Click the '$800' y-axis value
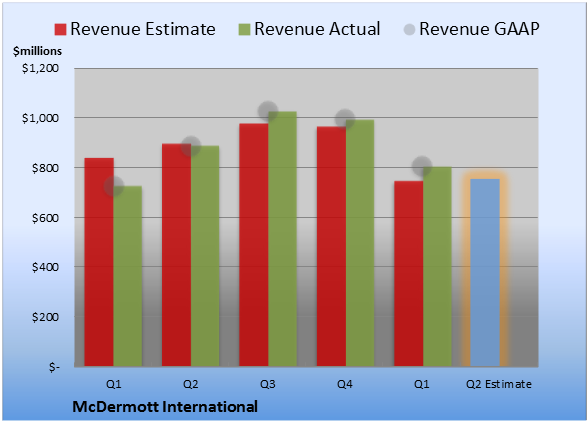 [45, 168]
